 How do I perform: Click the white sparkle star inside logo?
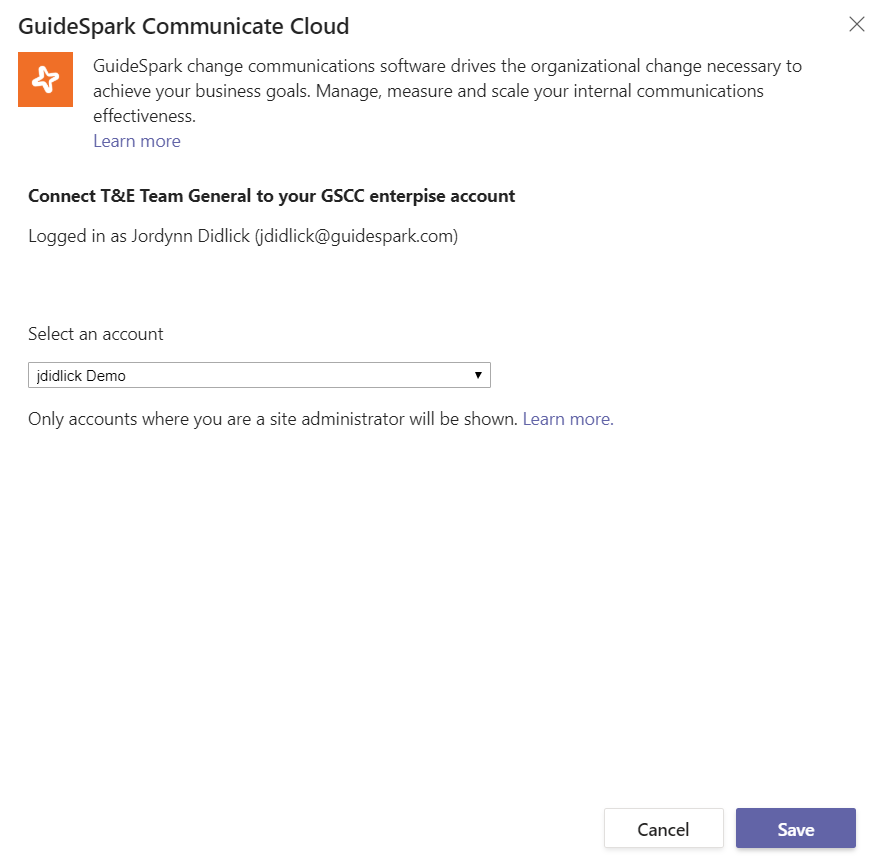point(45,79)
